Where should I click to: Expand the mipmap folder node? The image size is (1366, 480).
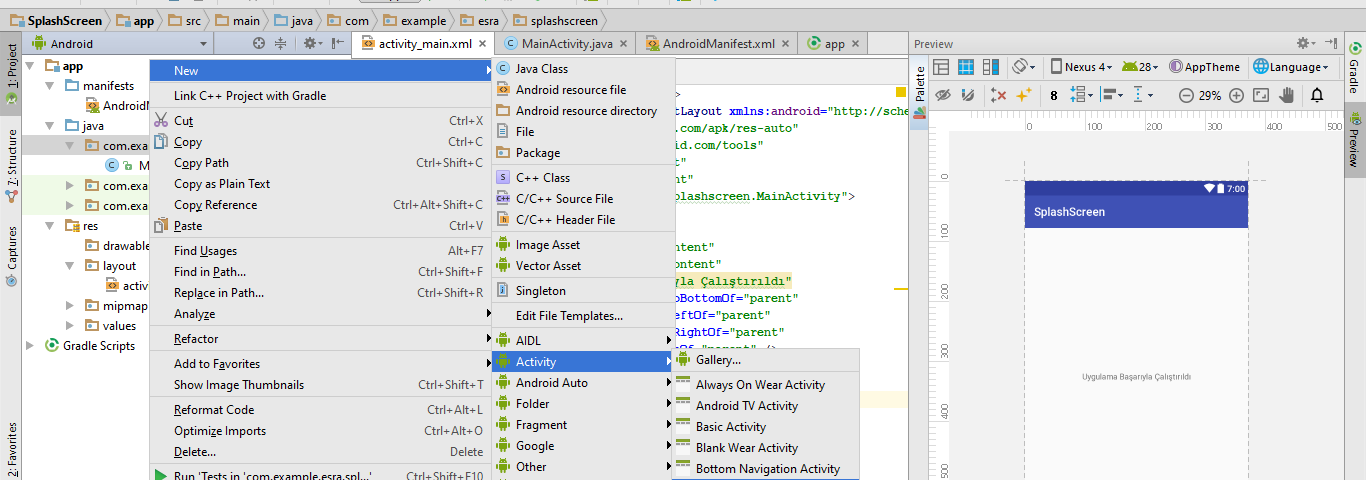point(69,306)
